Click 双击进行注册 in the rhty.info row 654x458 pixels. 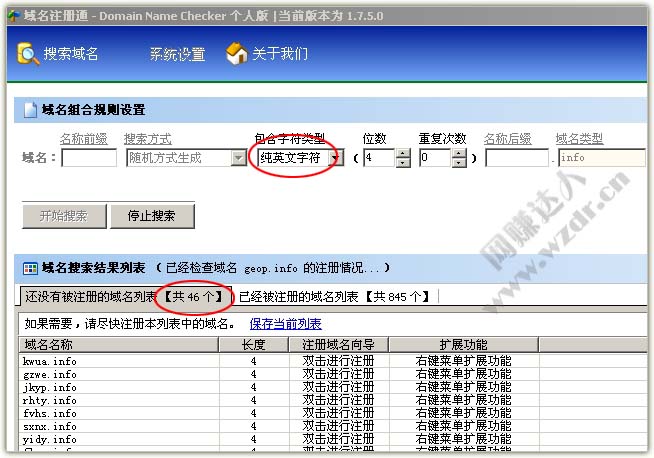[x=338, y=400]
